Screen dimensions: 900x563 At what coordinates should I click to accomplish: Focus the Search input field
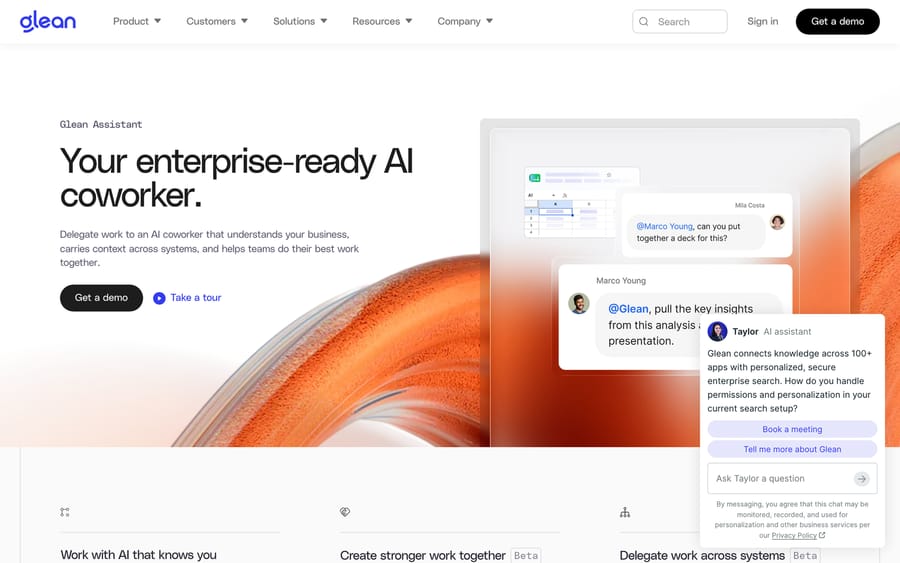[x=680, y=21]
